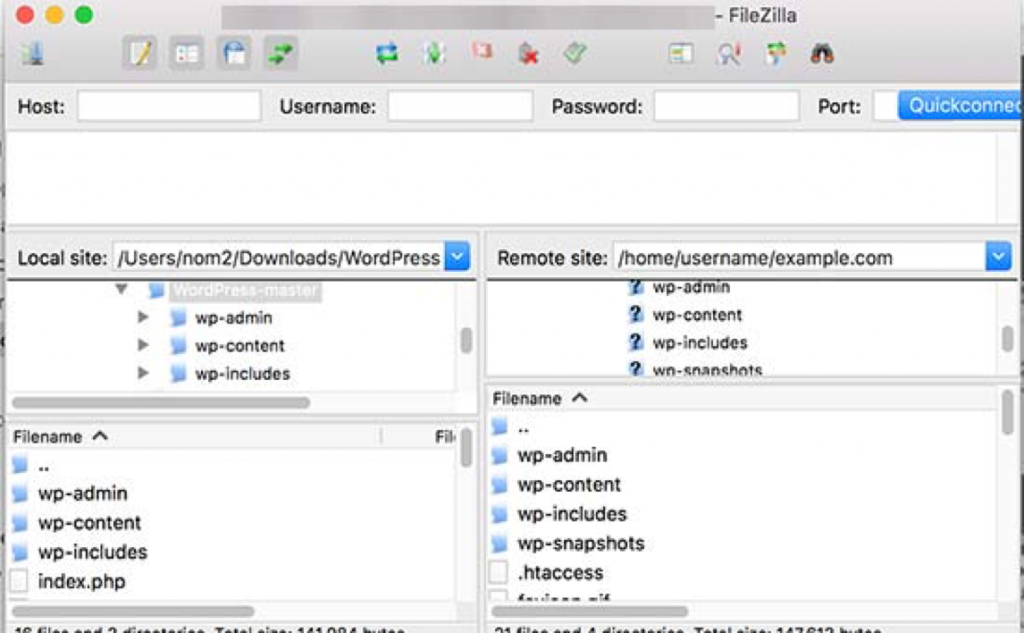Toggle processing of transfer queue

pyautogui.click(x=434, y=54)
